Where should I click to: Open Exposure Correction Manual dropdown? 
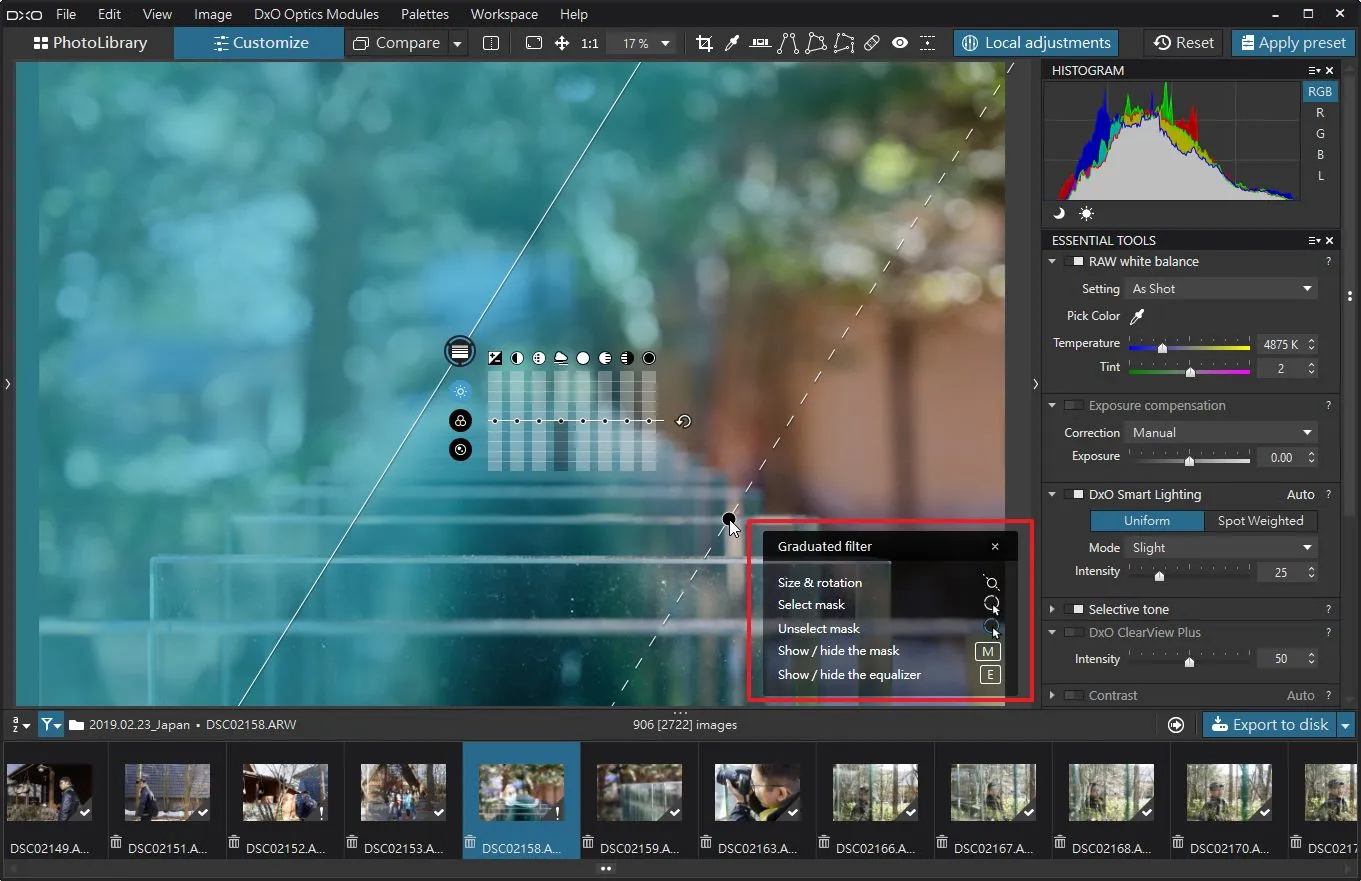click(x=1222, y=433)
